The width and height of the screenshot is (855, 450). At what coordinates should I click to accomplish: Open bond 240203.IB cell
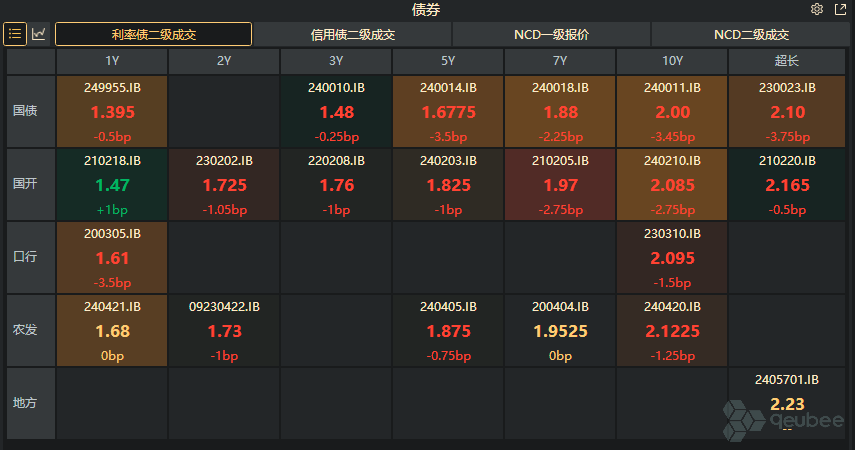(448, 184)
